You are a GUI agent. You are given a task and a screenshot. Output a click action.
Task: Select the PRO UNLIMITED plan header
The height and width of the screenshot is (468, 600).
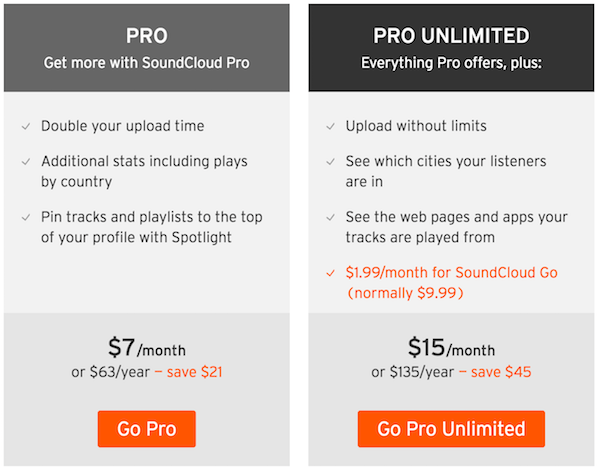(451, 48)
